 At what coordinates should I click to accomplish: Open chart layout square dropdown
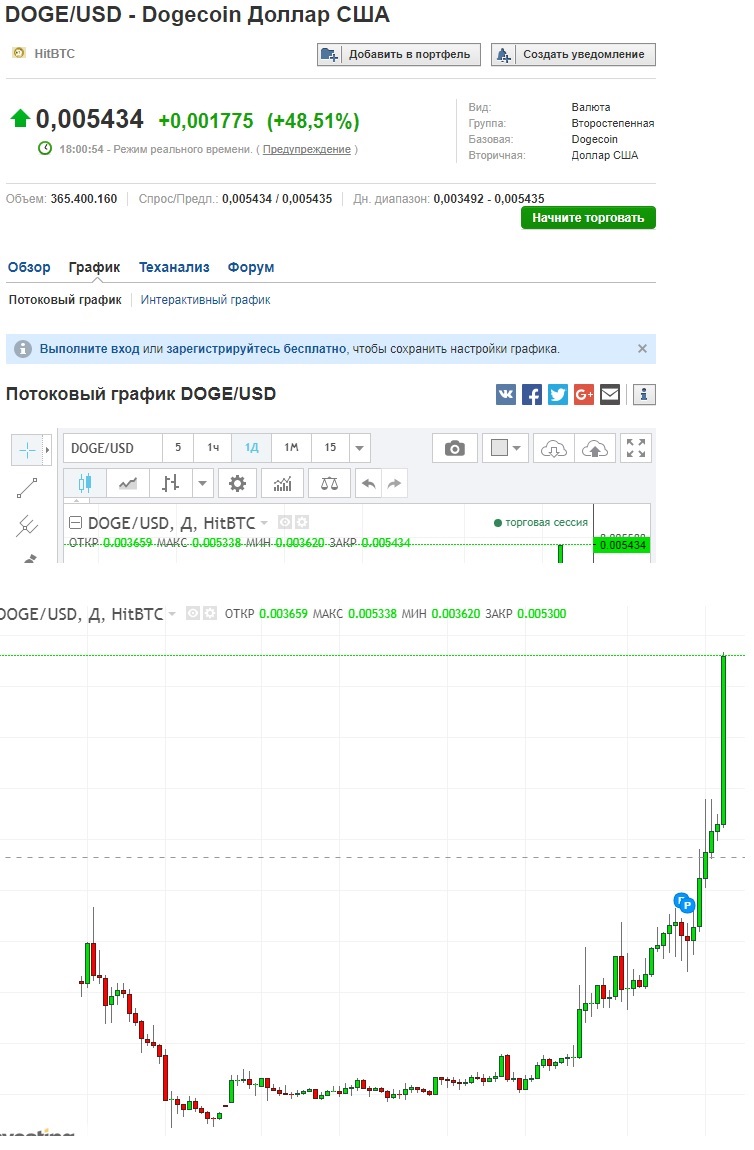[x=505, y=448]
